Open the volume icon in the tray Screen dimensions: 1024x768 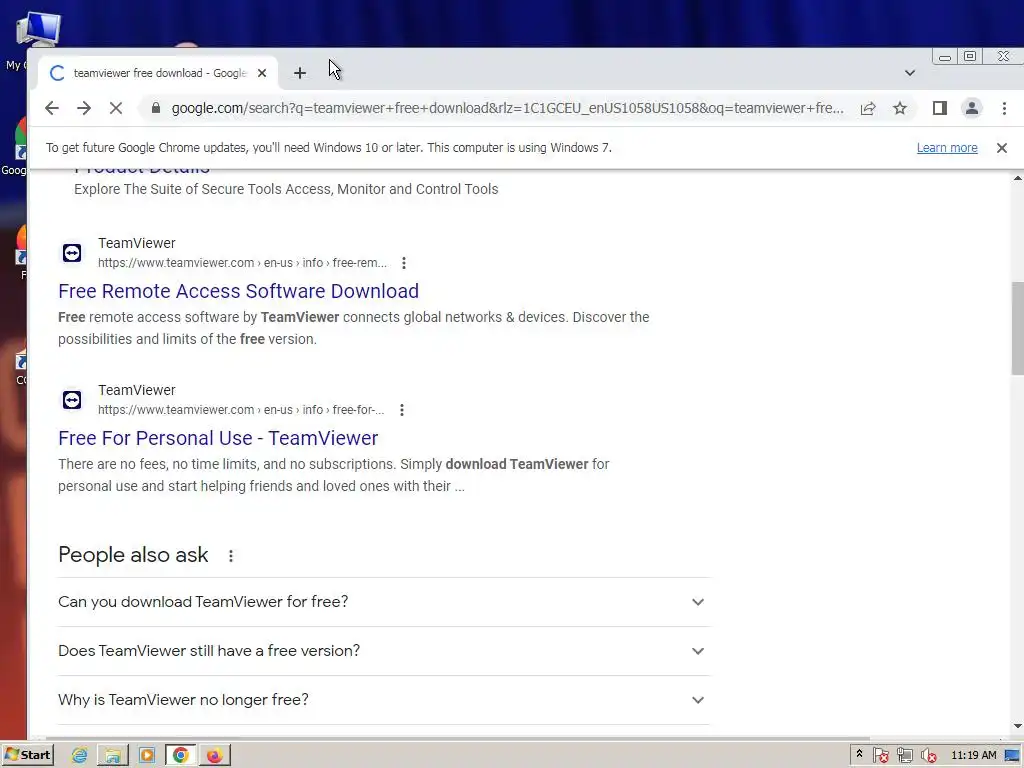pyautogui.click(x=928, y=756)
